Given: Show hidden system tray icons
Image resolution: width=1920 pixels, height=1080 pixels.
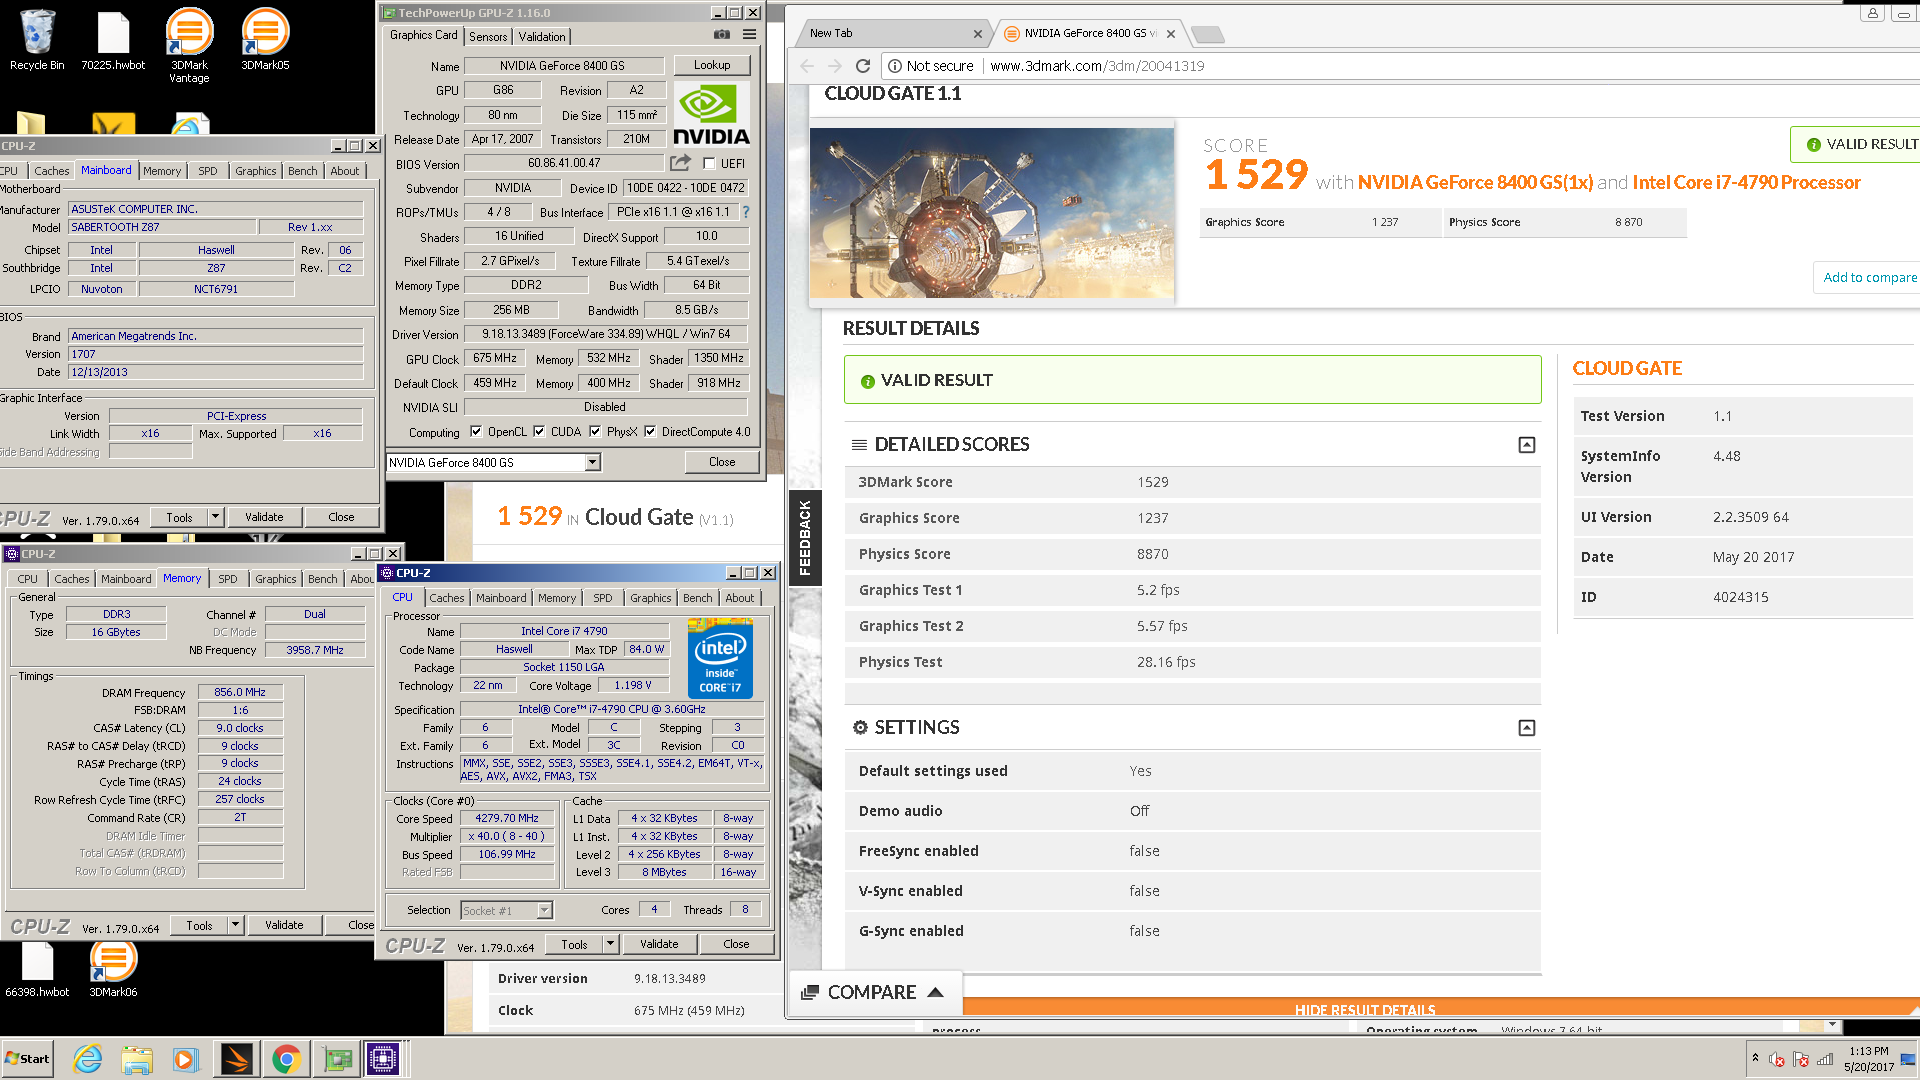Looking at the screenshot, I should pyautogui.click(x=1755, y=1057).
